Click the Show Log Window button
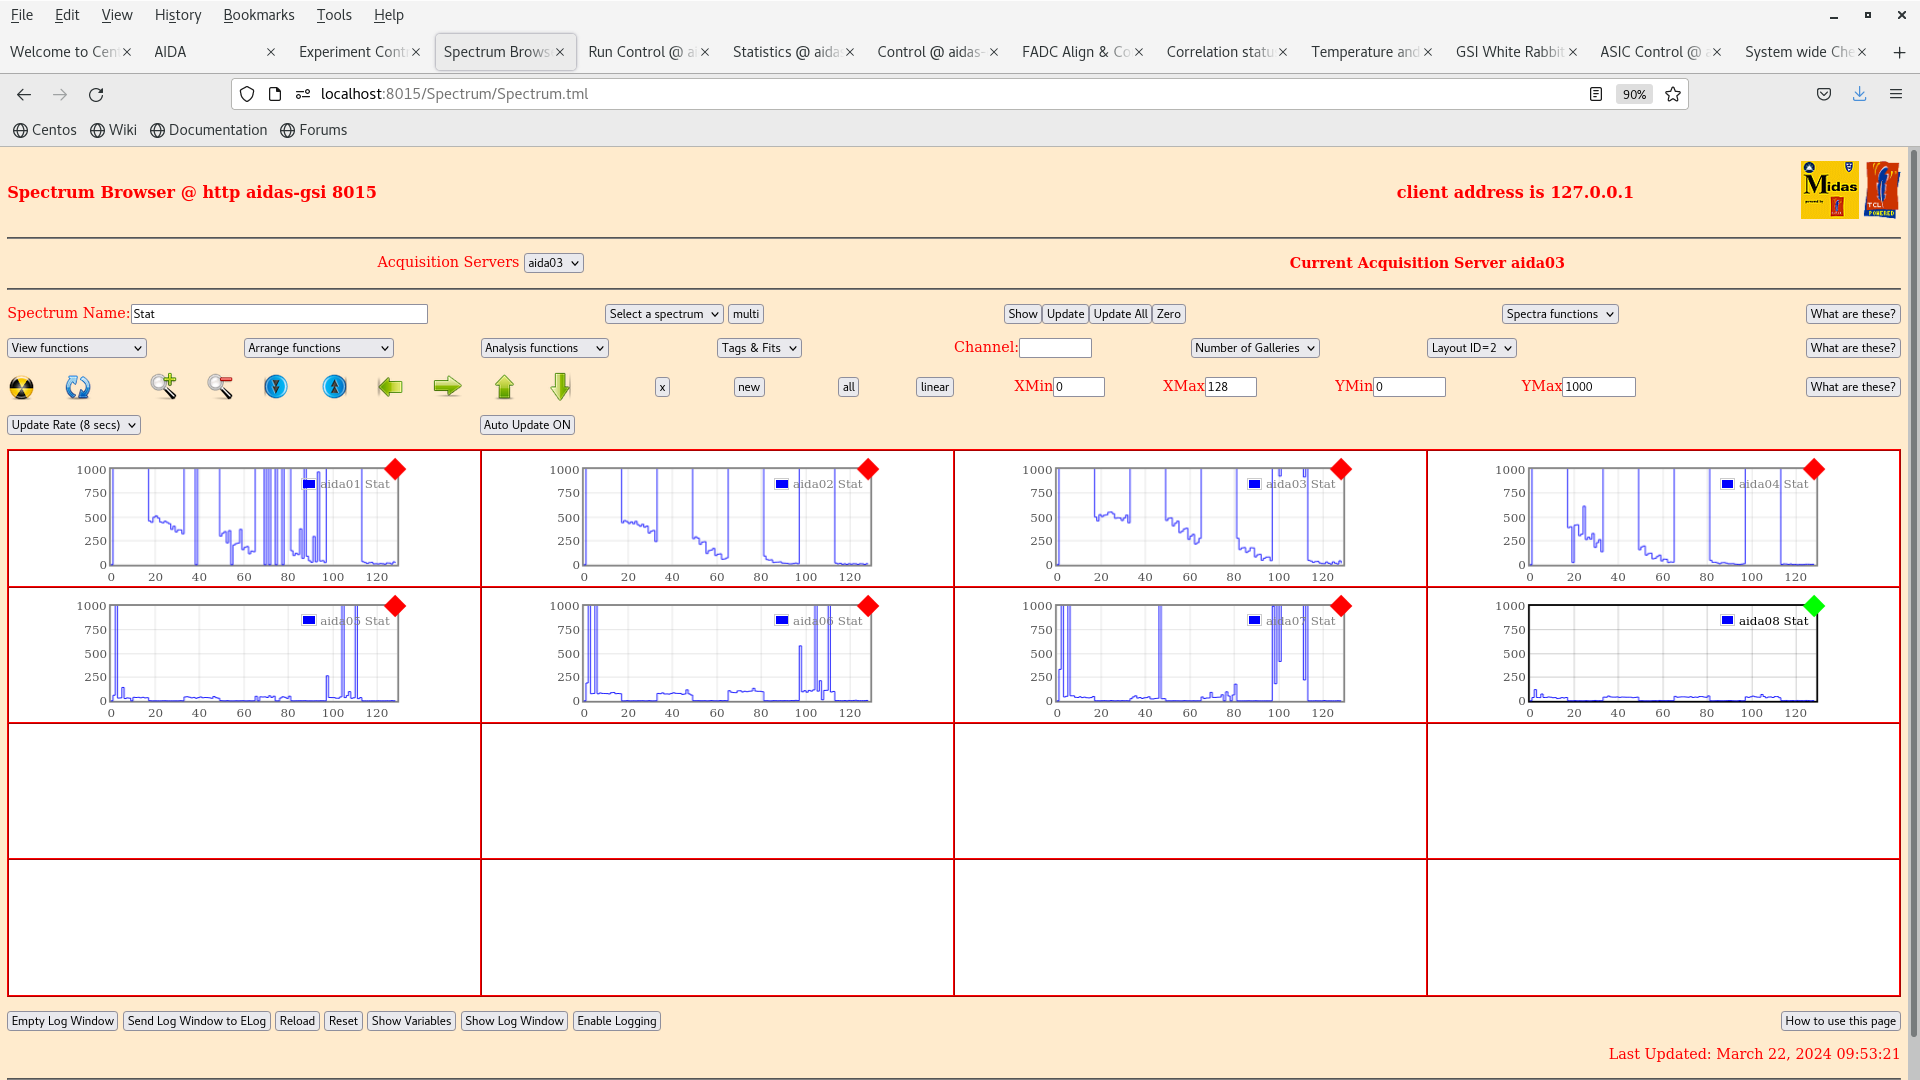This screenshot has width=1920, height=1080. point(514,1021)
